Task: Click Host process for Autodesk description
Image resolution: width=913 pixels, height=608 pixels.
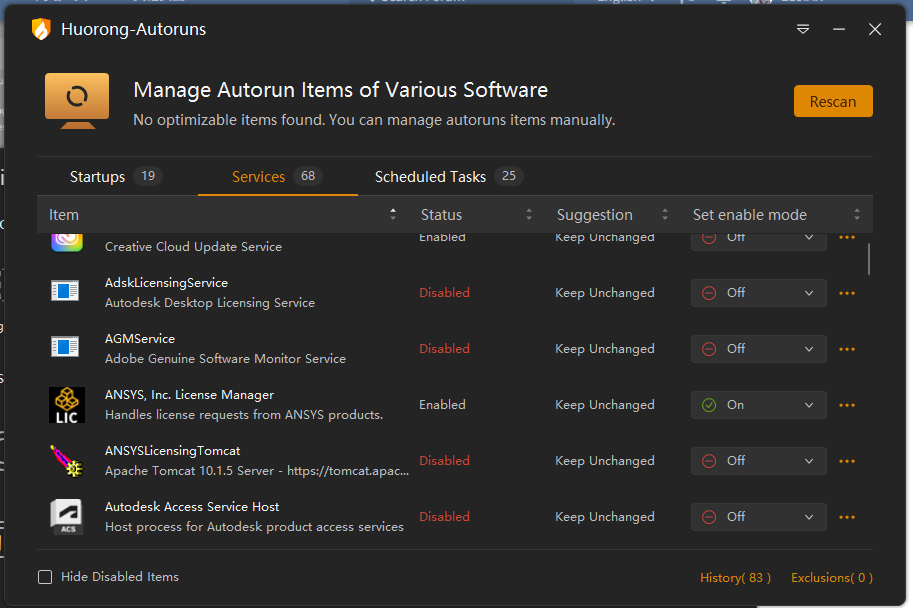Action: [x=254, y=526]
